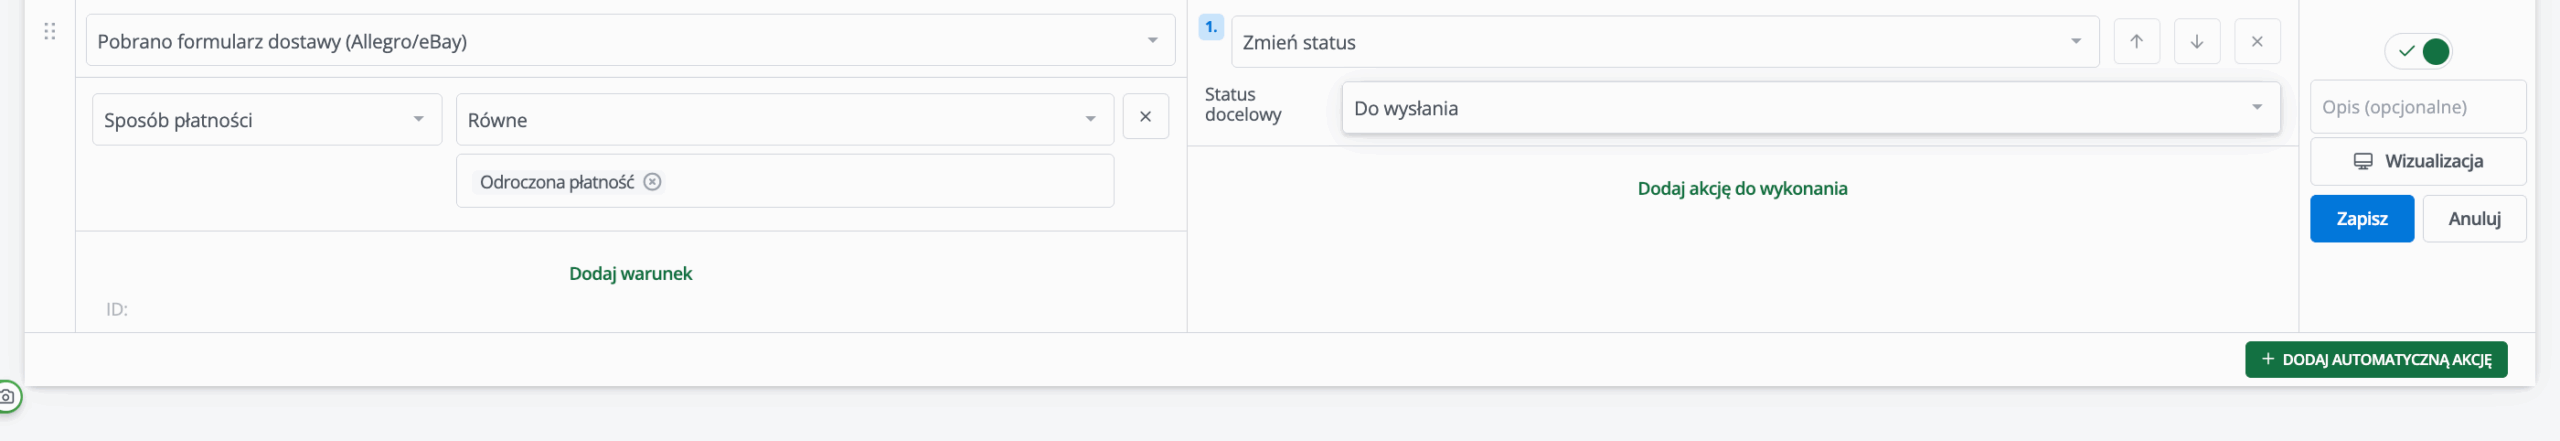Expand the Do wysłania status dropdown
Screen dimensions: 2560x441
1810,108
